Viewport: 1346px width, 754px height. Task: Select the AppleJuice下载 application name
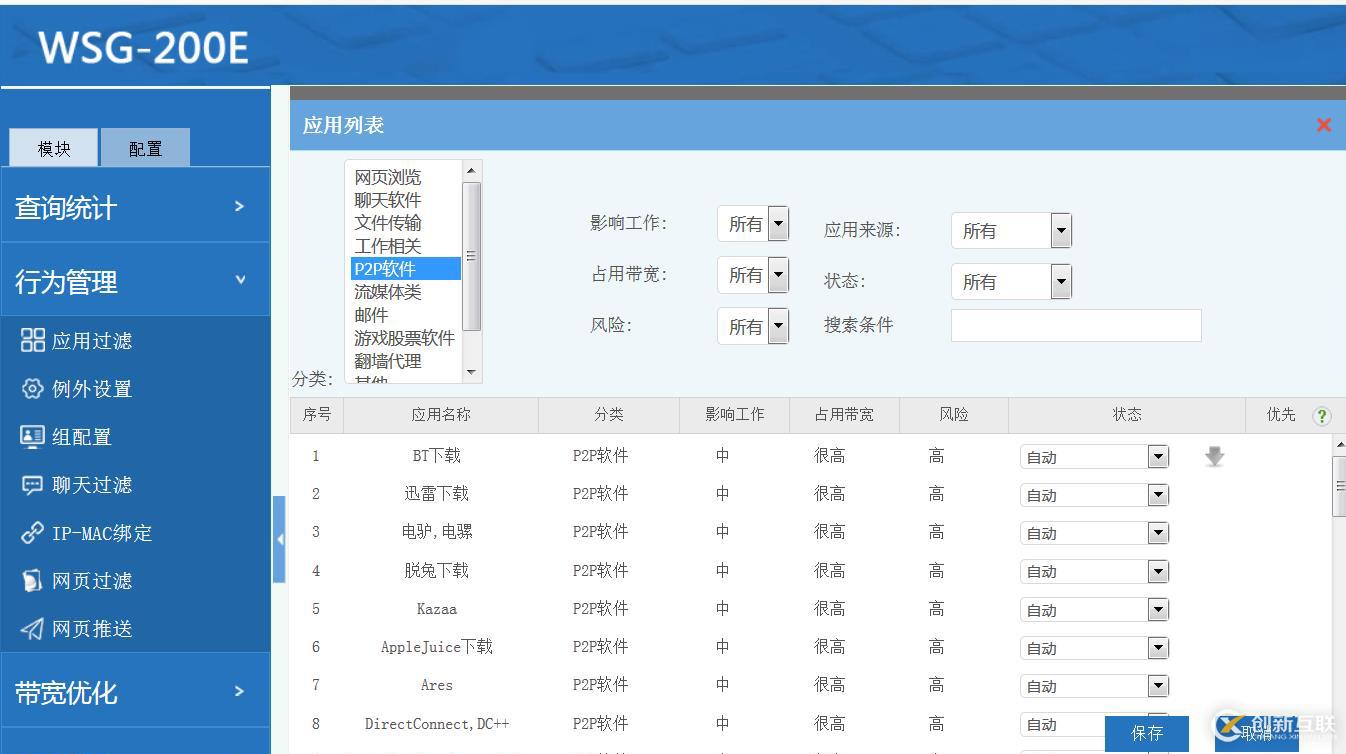coord(437,647)
